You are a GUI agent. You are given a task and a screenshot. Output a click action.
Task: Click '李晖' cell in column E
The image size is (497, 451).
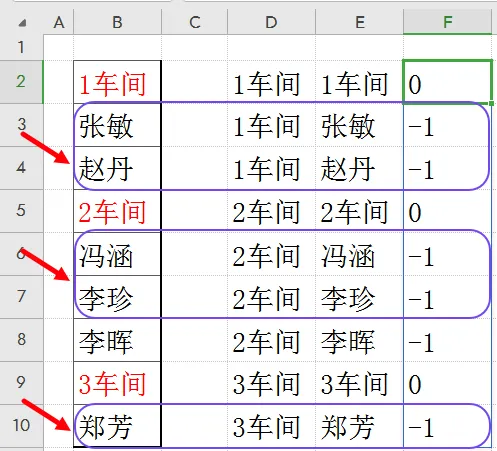tap(359, 340)
